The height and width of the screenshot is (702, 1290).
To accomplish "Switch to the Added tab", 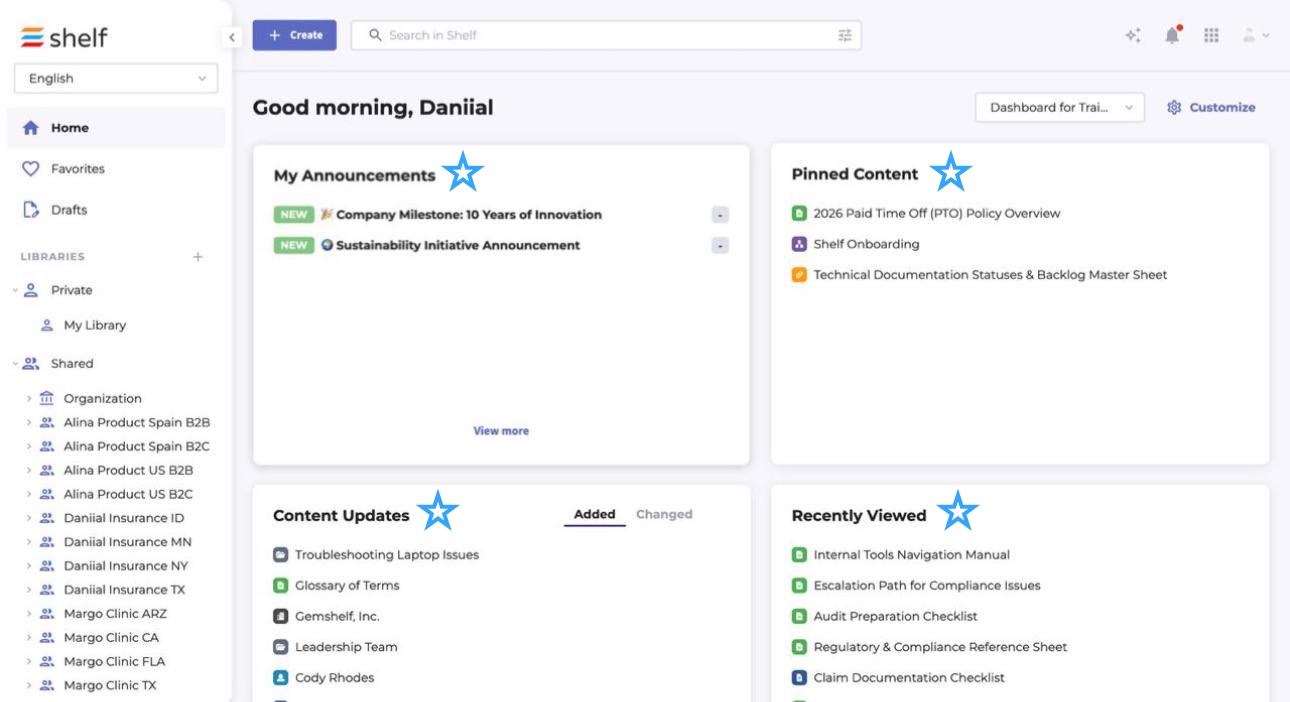I will click(x=595, y=515).
